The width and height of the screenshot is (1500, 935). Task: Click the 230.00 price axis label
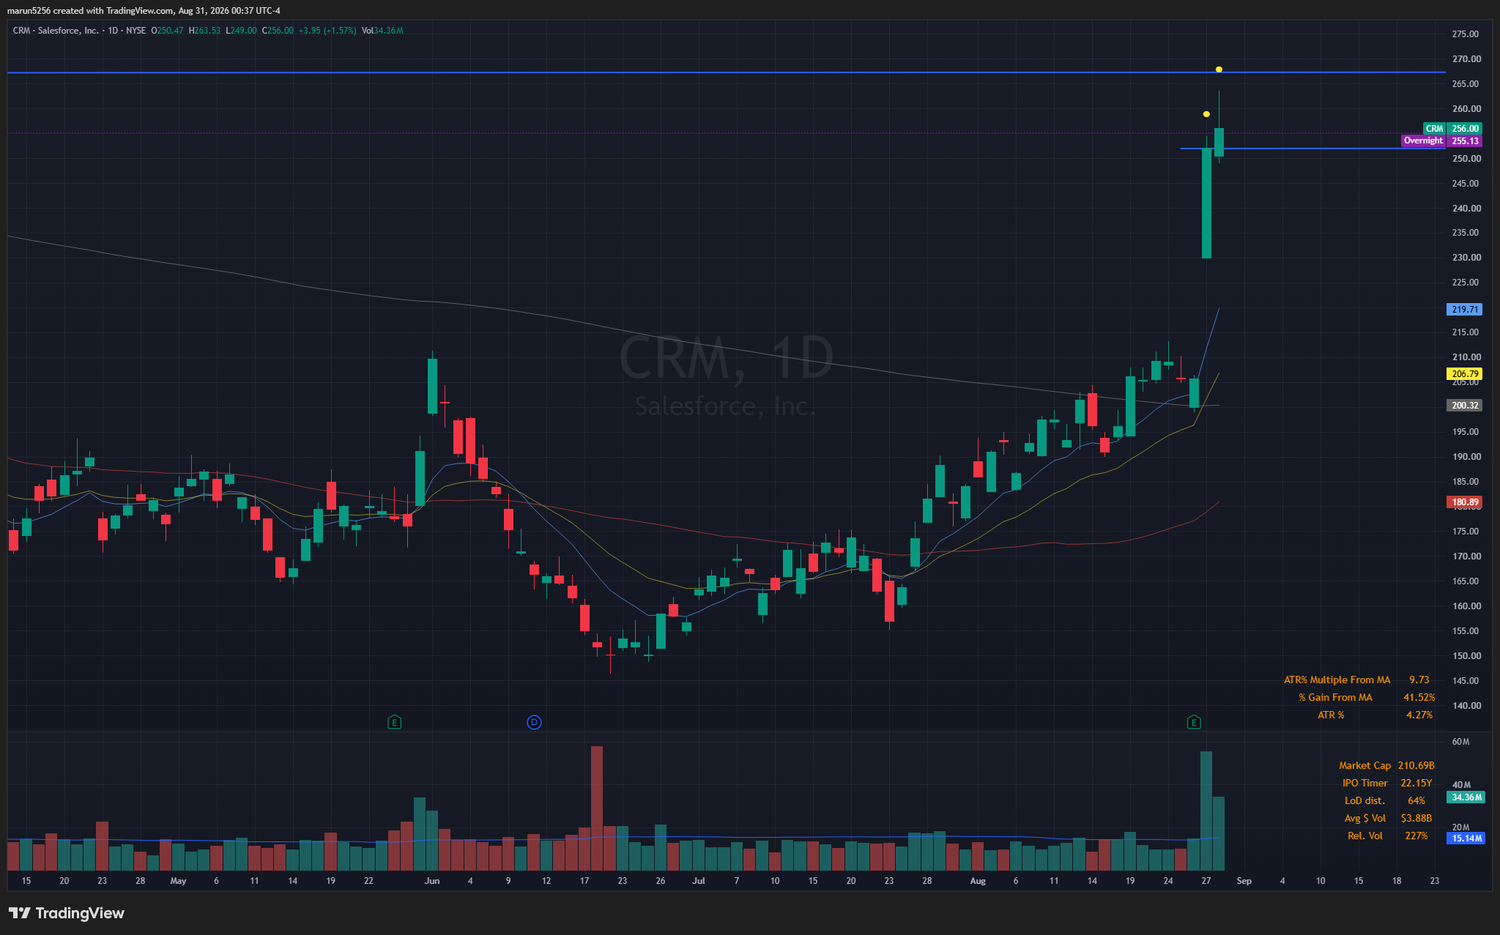[x=1466, y=258]
